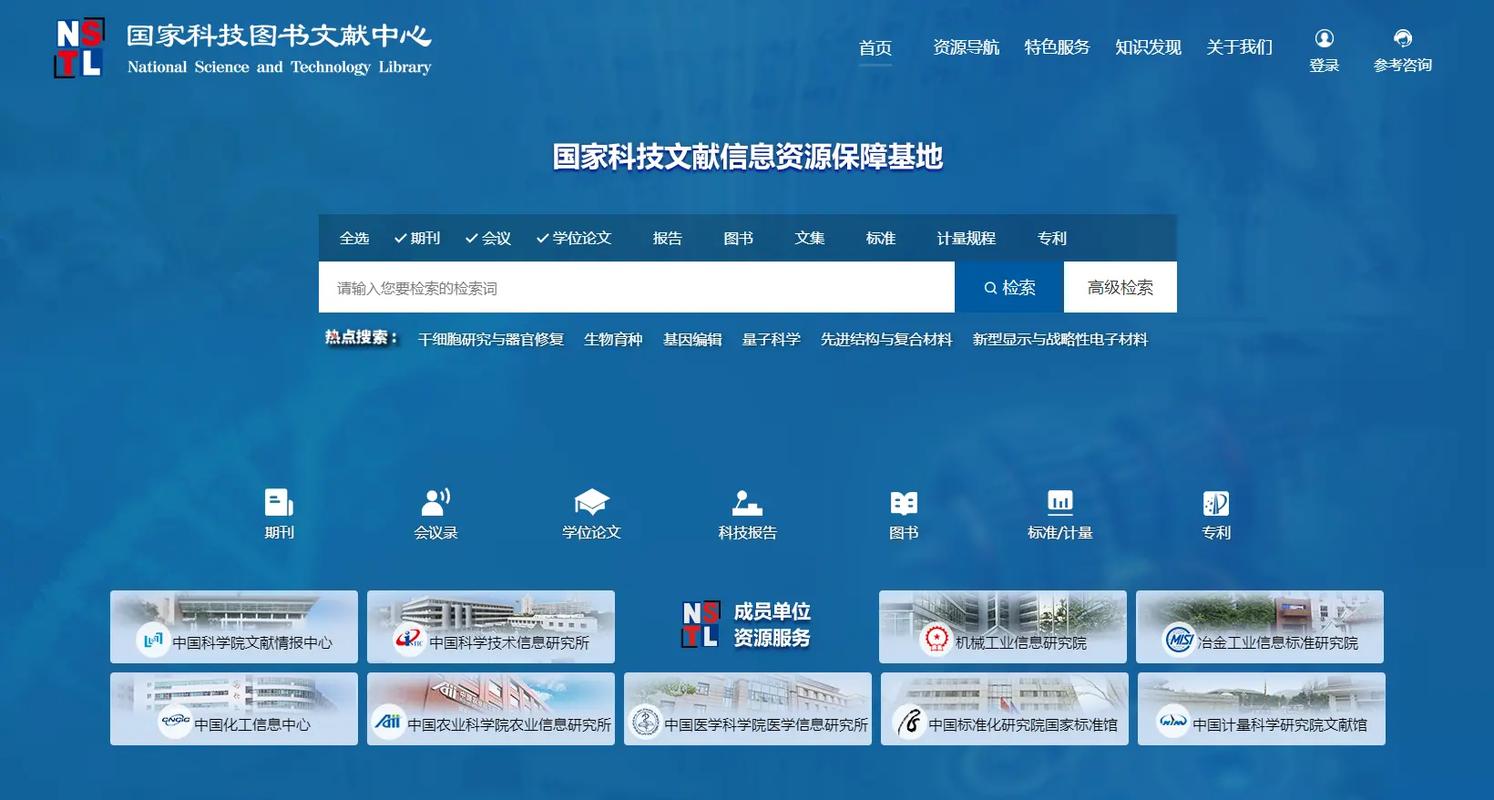Image resolution: width=1494 pixels, height=800 pixels.
Task: Open 中国农业科学院农业信息研究所 link text
Action: (509, 724)
